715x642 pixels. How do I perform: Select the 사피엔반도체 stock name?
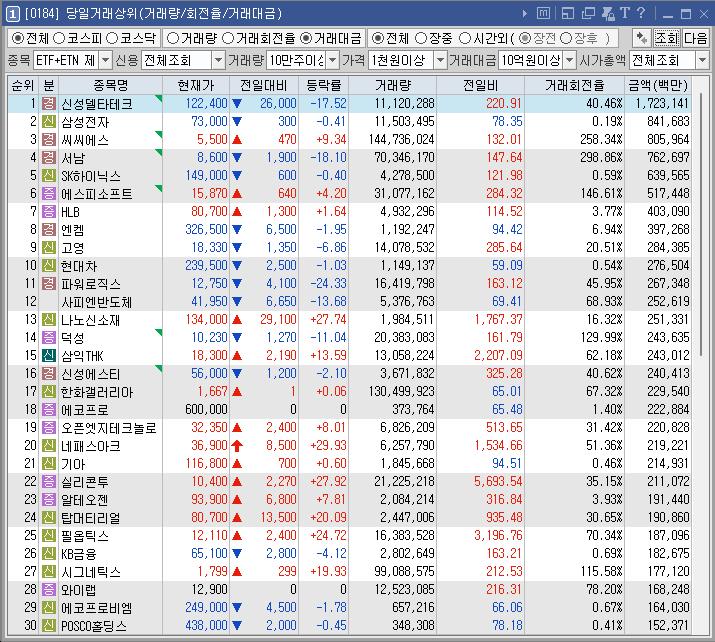click(x=97, y=302)
